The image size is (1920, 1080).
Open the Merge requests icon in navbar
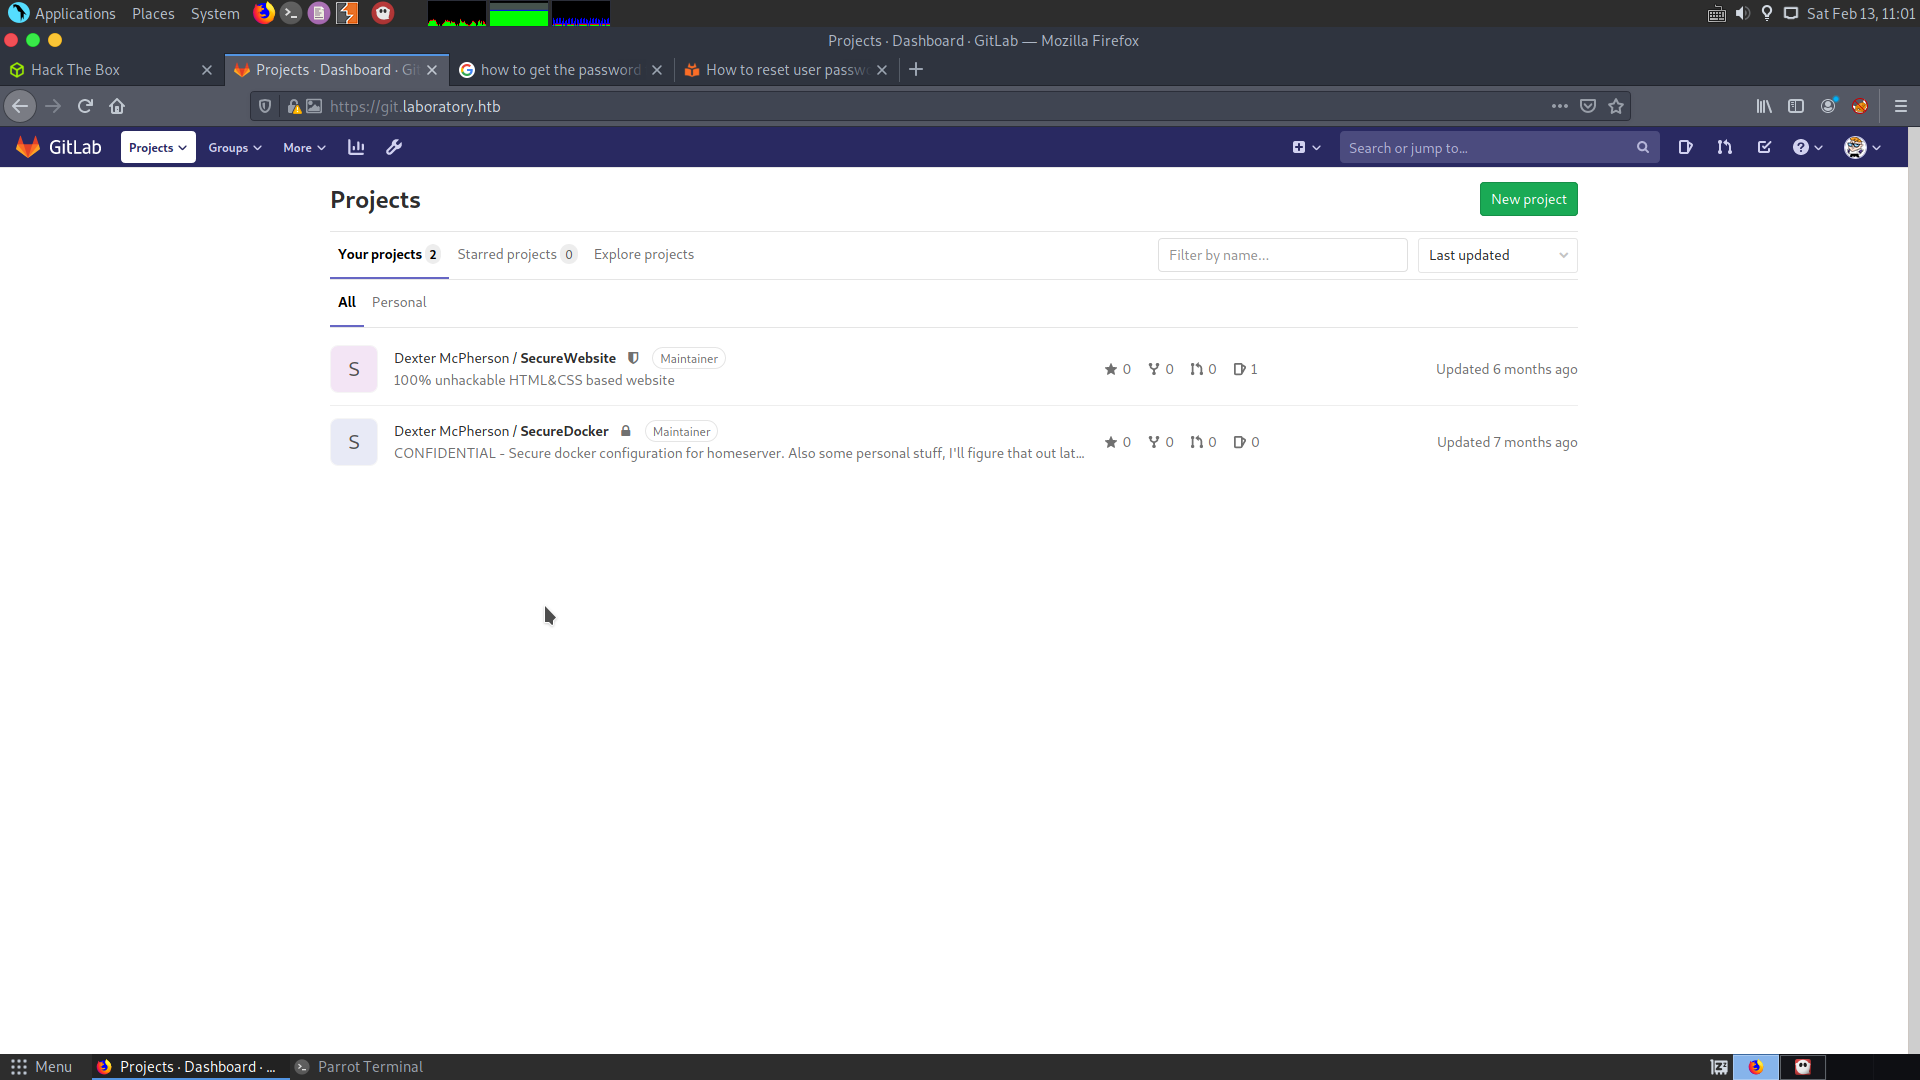(x=1724, y=147)
